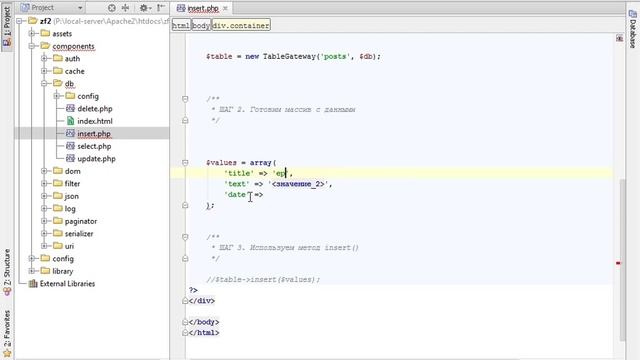Click the config folder under zf2 root

click(63, 259)
